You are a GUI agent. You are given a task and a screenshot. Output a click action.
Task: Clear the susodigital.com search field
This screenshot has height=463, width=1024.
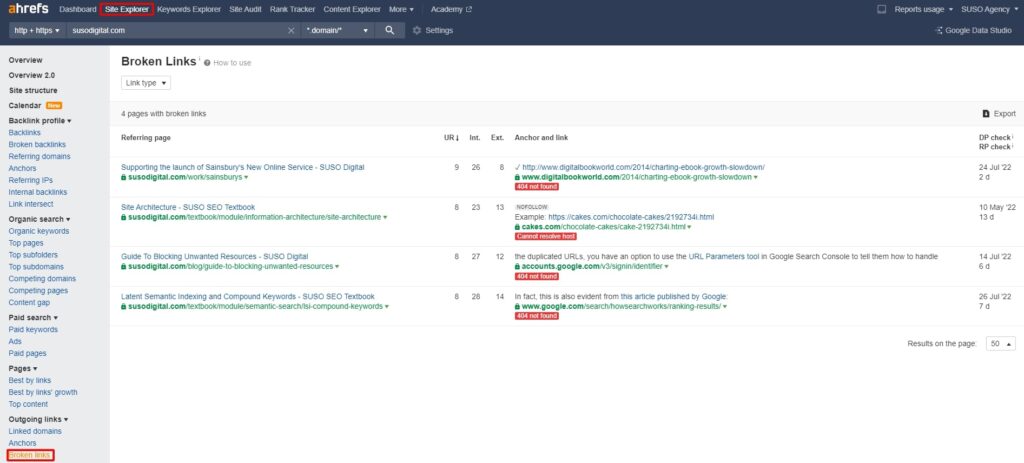291,30
